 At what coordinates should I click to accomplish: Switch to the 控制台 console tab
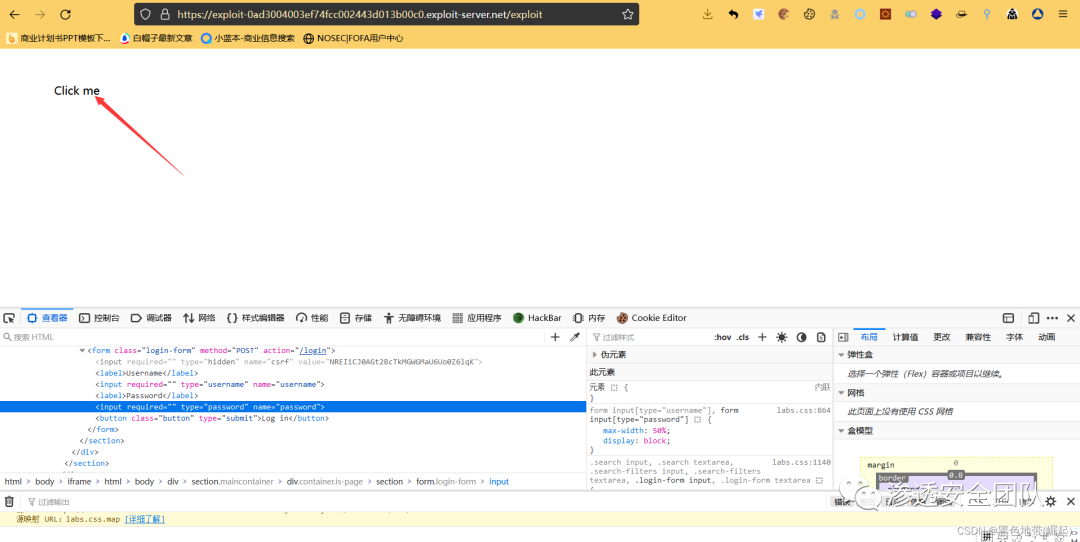99,318
